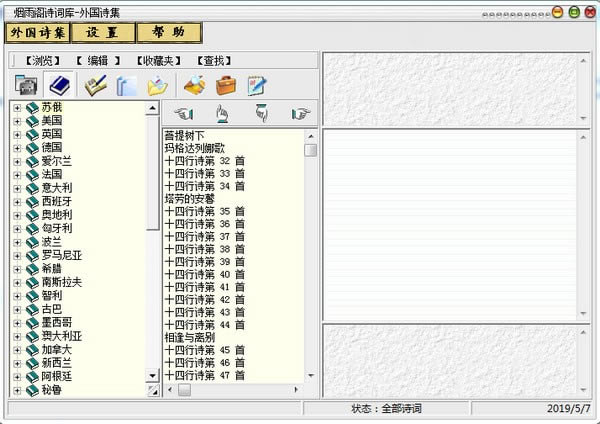Select 意大利 in the country tree
This screenshot has width=600, height=424.
click(56, 188)
